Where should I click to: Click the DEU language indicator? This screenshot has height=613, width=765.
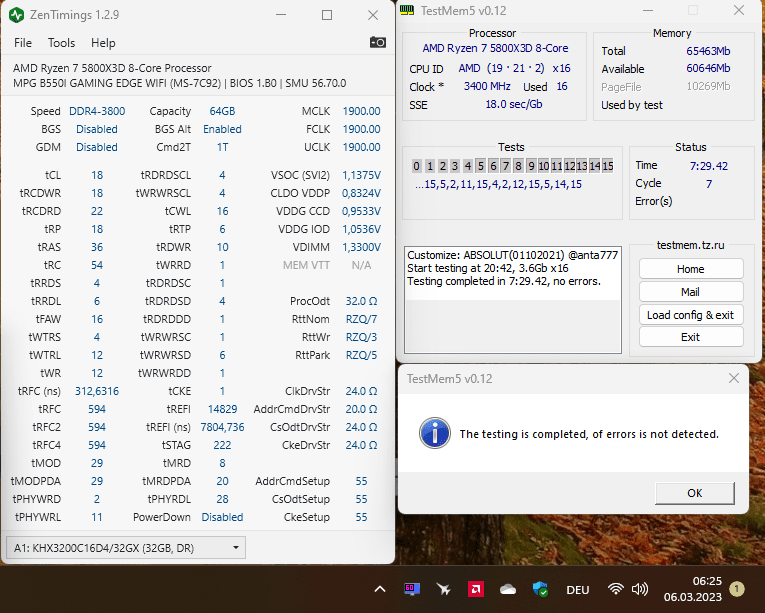tap(578, 590)
